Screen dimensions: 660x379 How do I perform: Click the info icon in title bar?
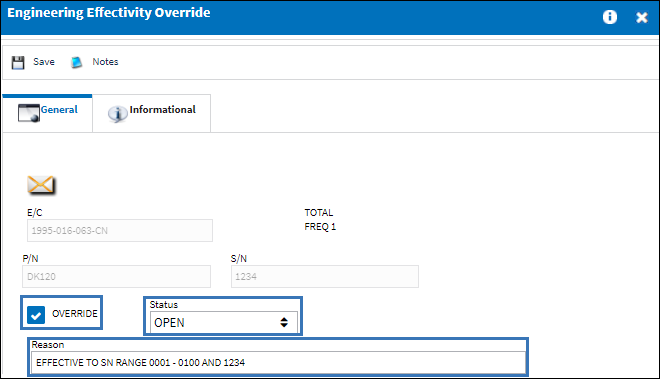[609, 17]
